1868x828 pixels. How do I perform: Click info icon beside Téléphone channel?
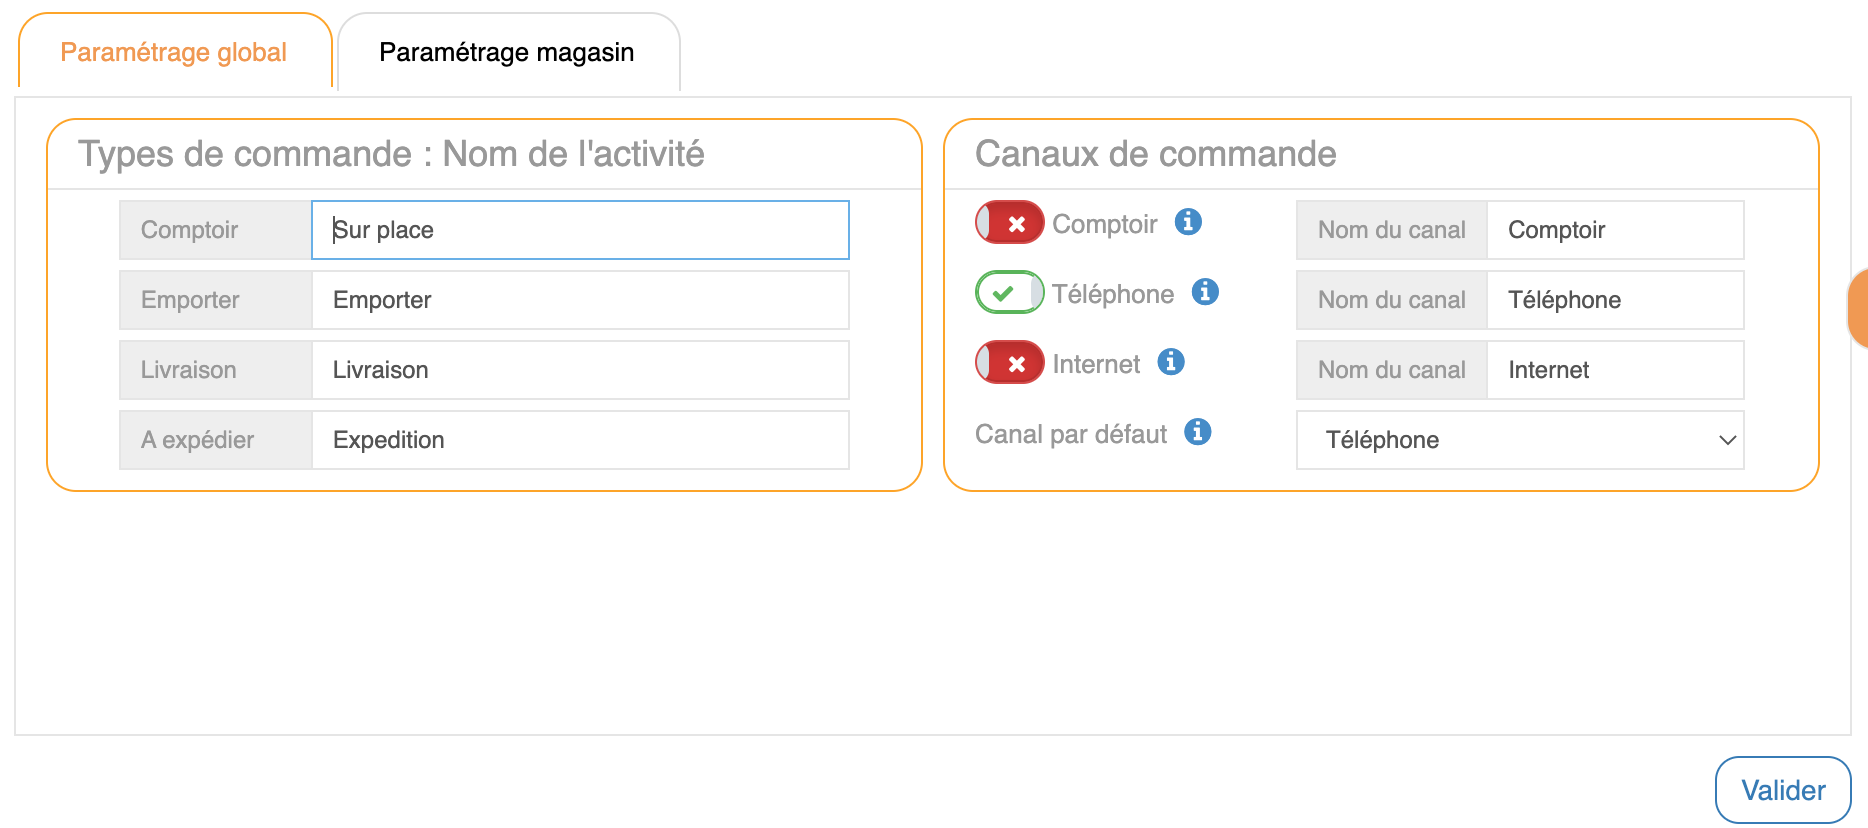(1205, 292)
